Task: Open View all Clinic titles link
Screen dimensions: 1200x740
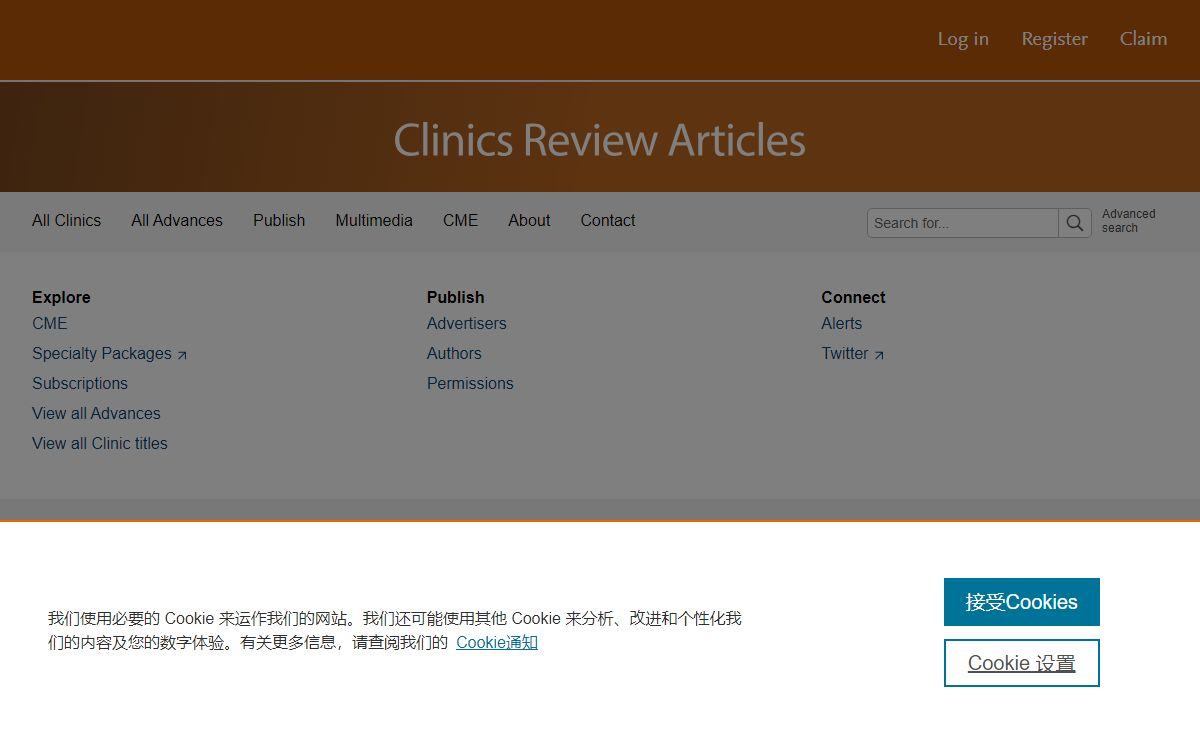Action: 100,444
